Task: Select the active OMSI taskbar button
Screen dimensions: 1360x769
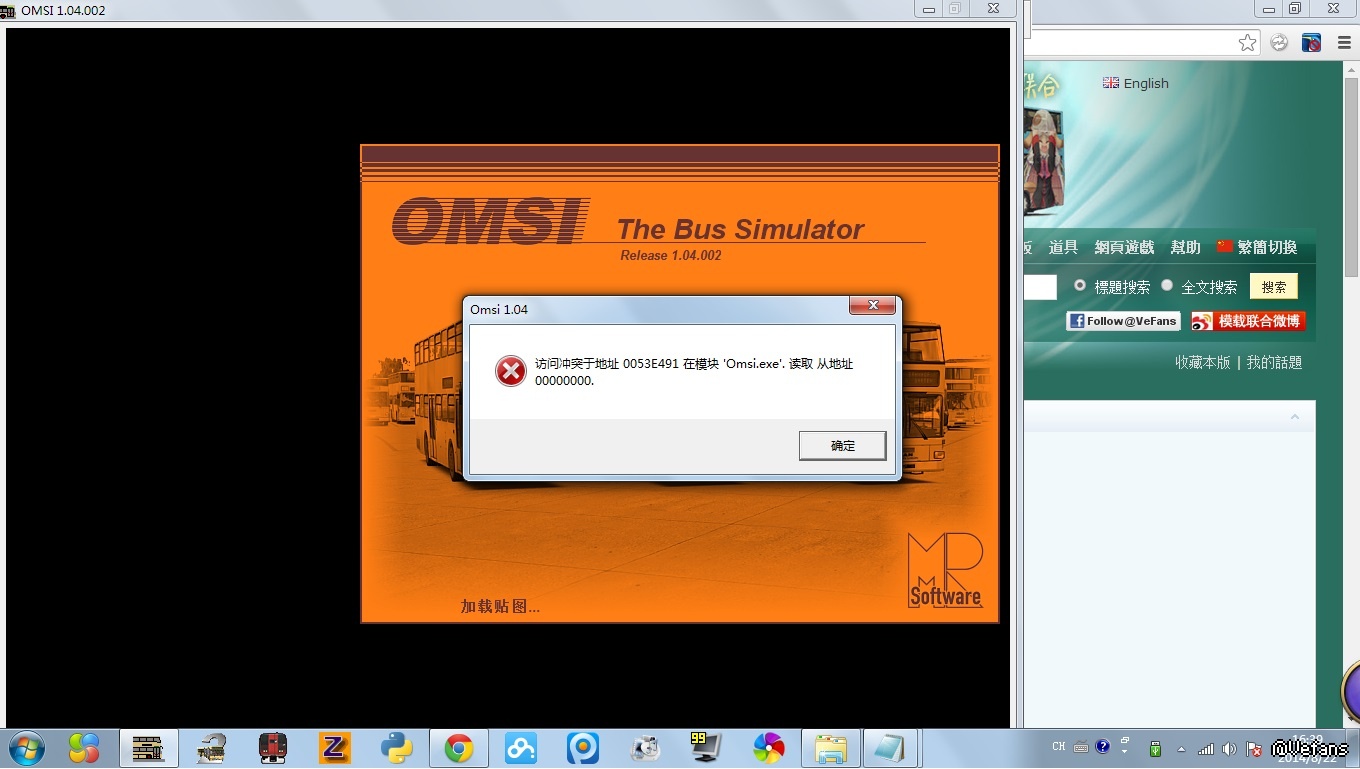Action: 148,748
